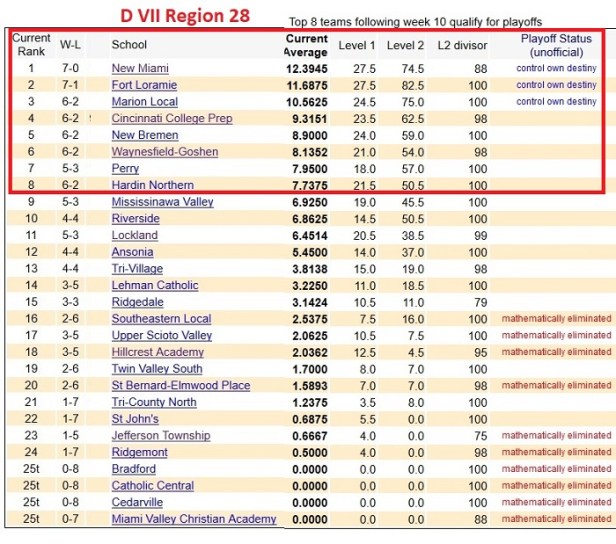Open Marion Local school page
The height and width of the screenshot is (544, 616).
click(145, 102)
